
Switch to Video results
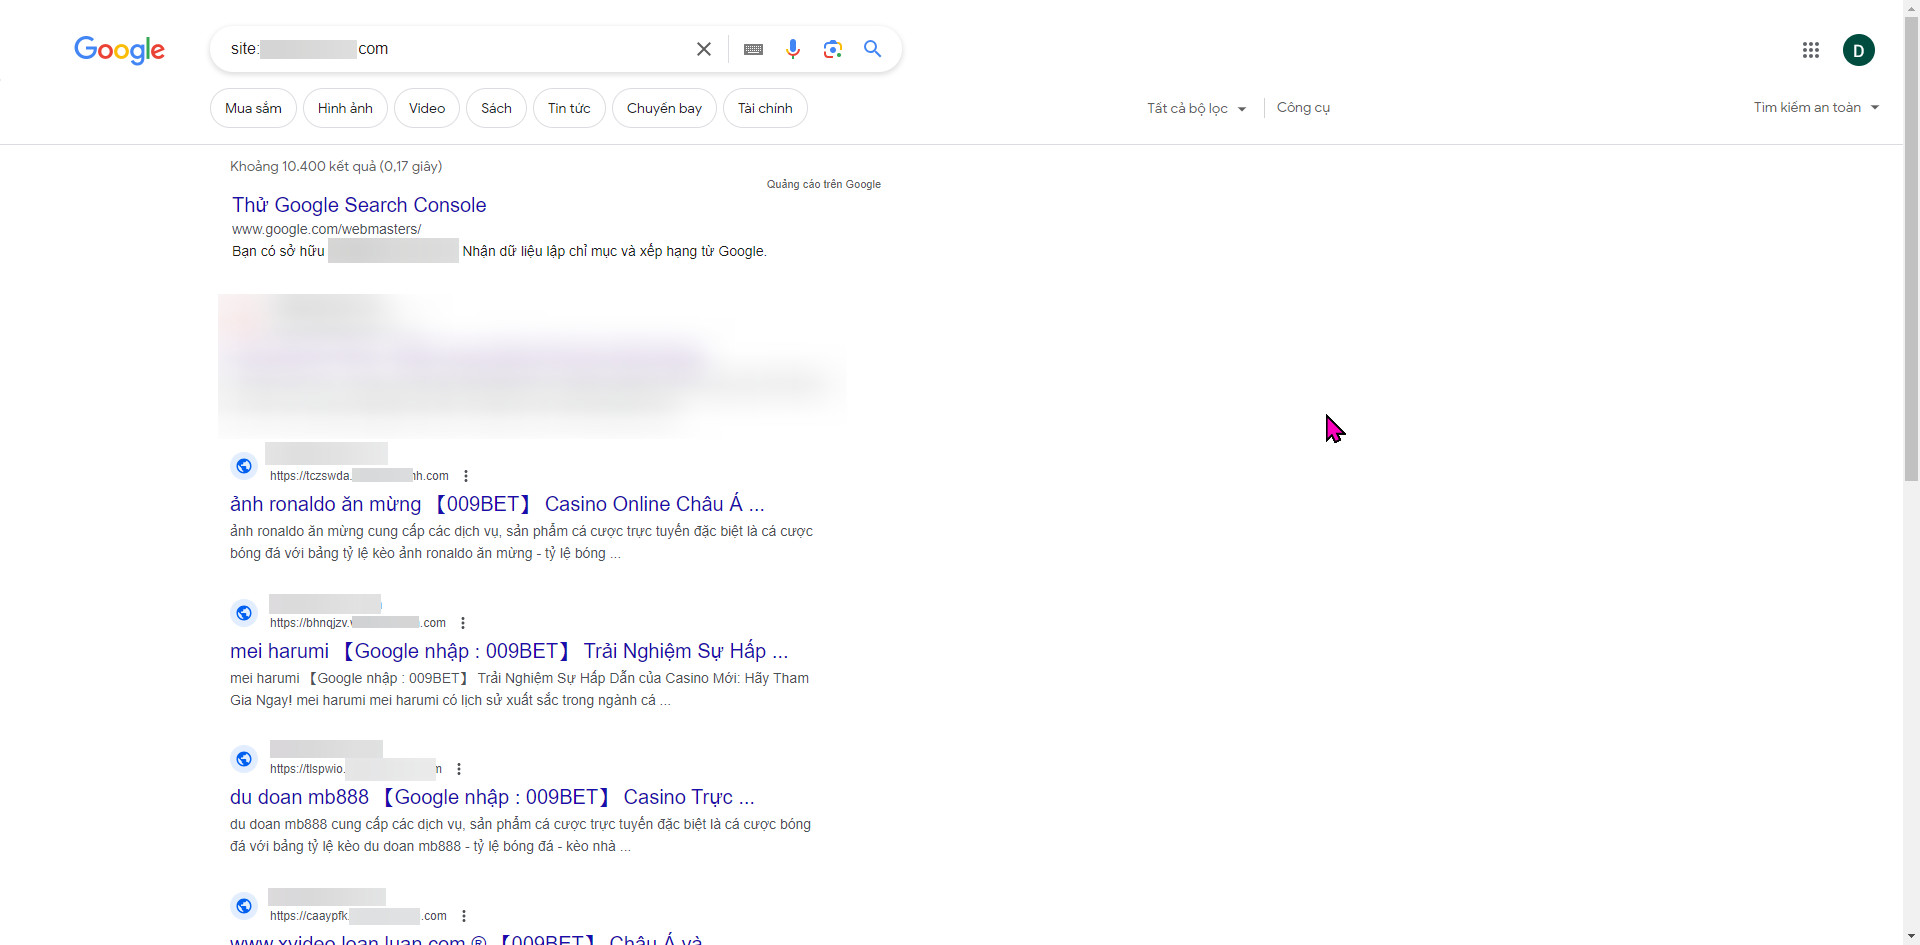coord(427,108)
